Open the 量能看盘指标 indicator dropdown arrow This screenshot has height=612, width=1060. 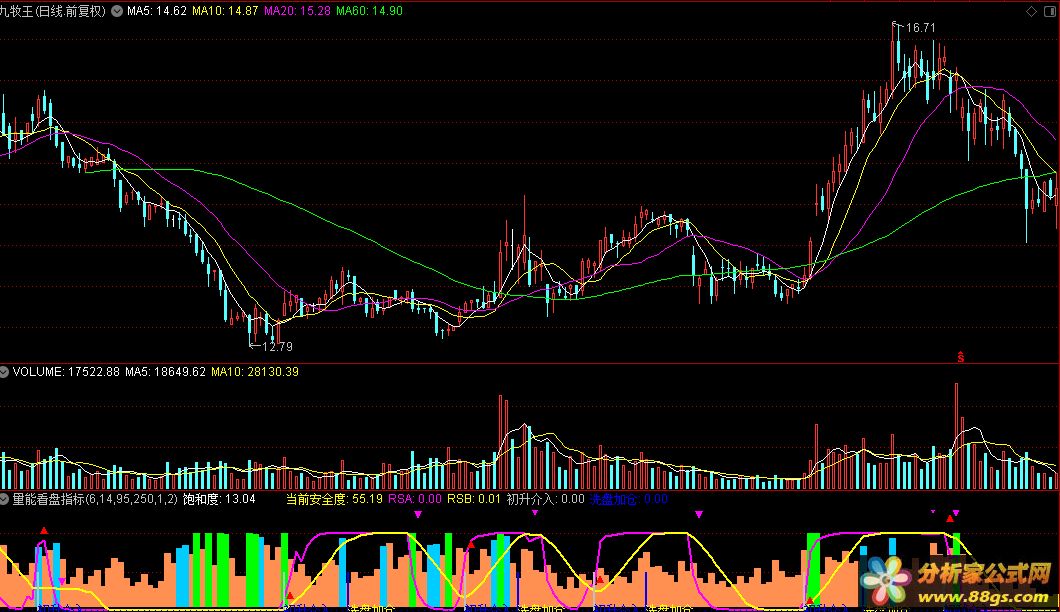[x=4, y=499]
